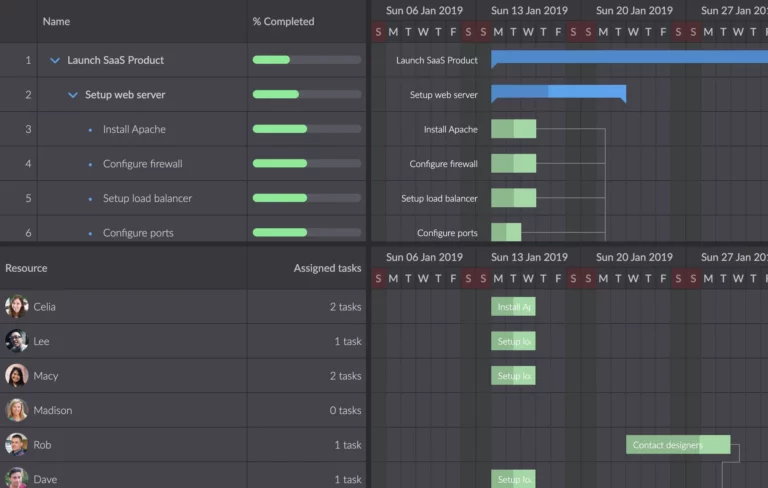Image resolution: width=768 pixels, height=488 pixels.
Task: Click the Madison resource name
Action: click(53, 410)
